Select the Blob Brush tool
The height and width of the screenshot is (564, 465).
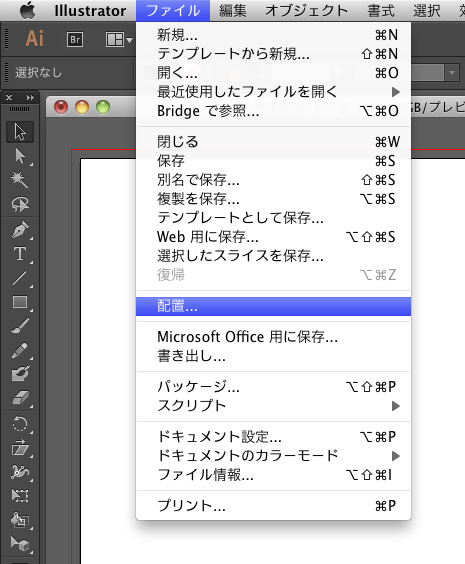[20, 374]
